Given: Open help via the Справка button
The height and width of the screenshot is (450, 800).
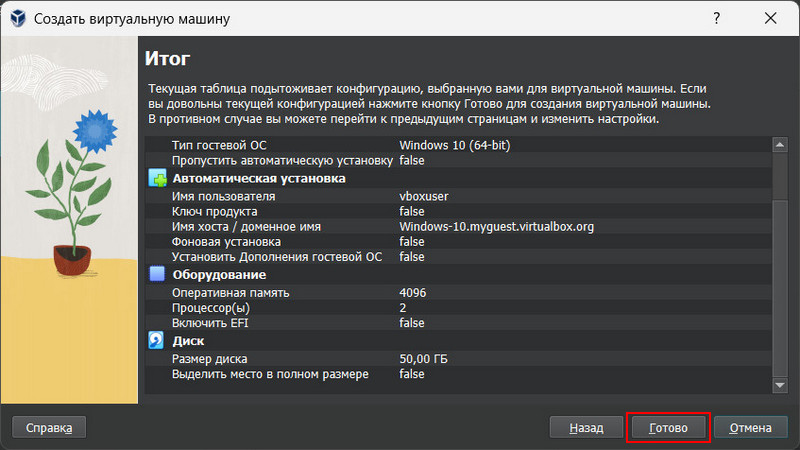Looking at the screenshot, I should (49, 428).
